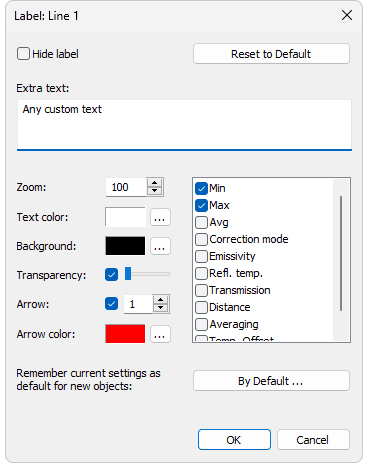Decrease Zoom with down spinner arrow

(154, 191)
